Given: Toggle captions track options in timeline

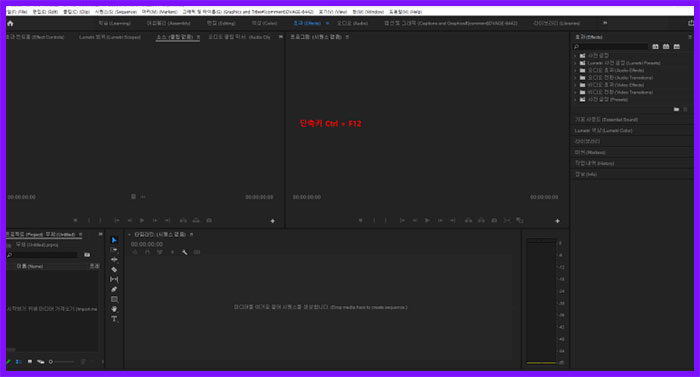Looking at the screenshot, I should click(x=197, y=253).
